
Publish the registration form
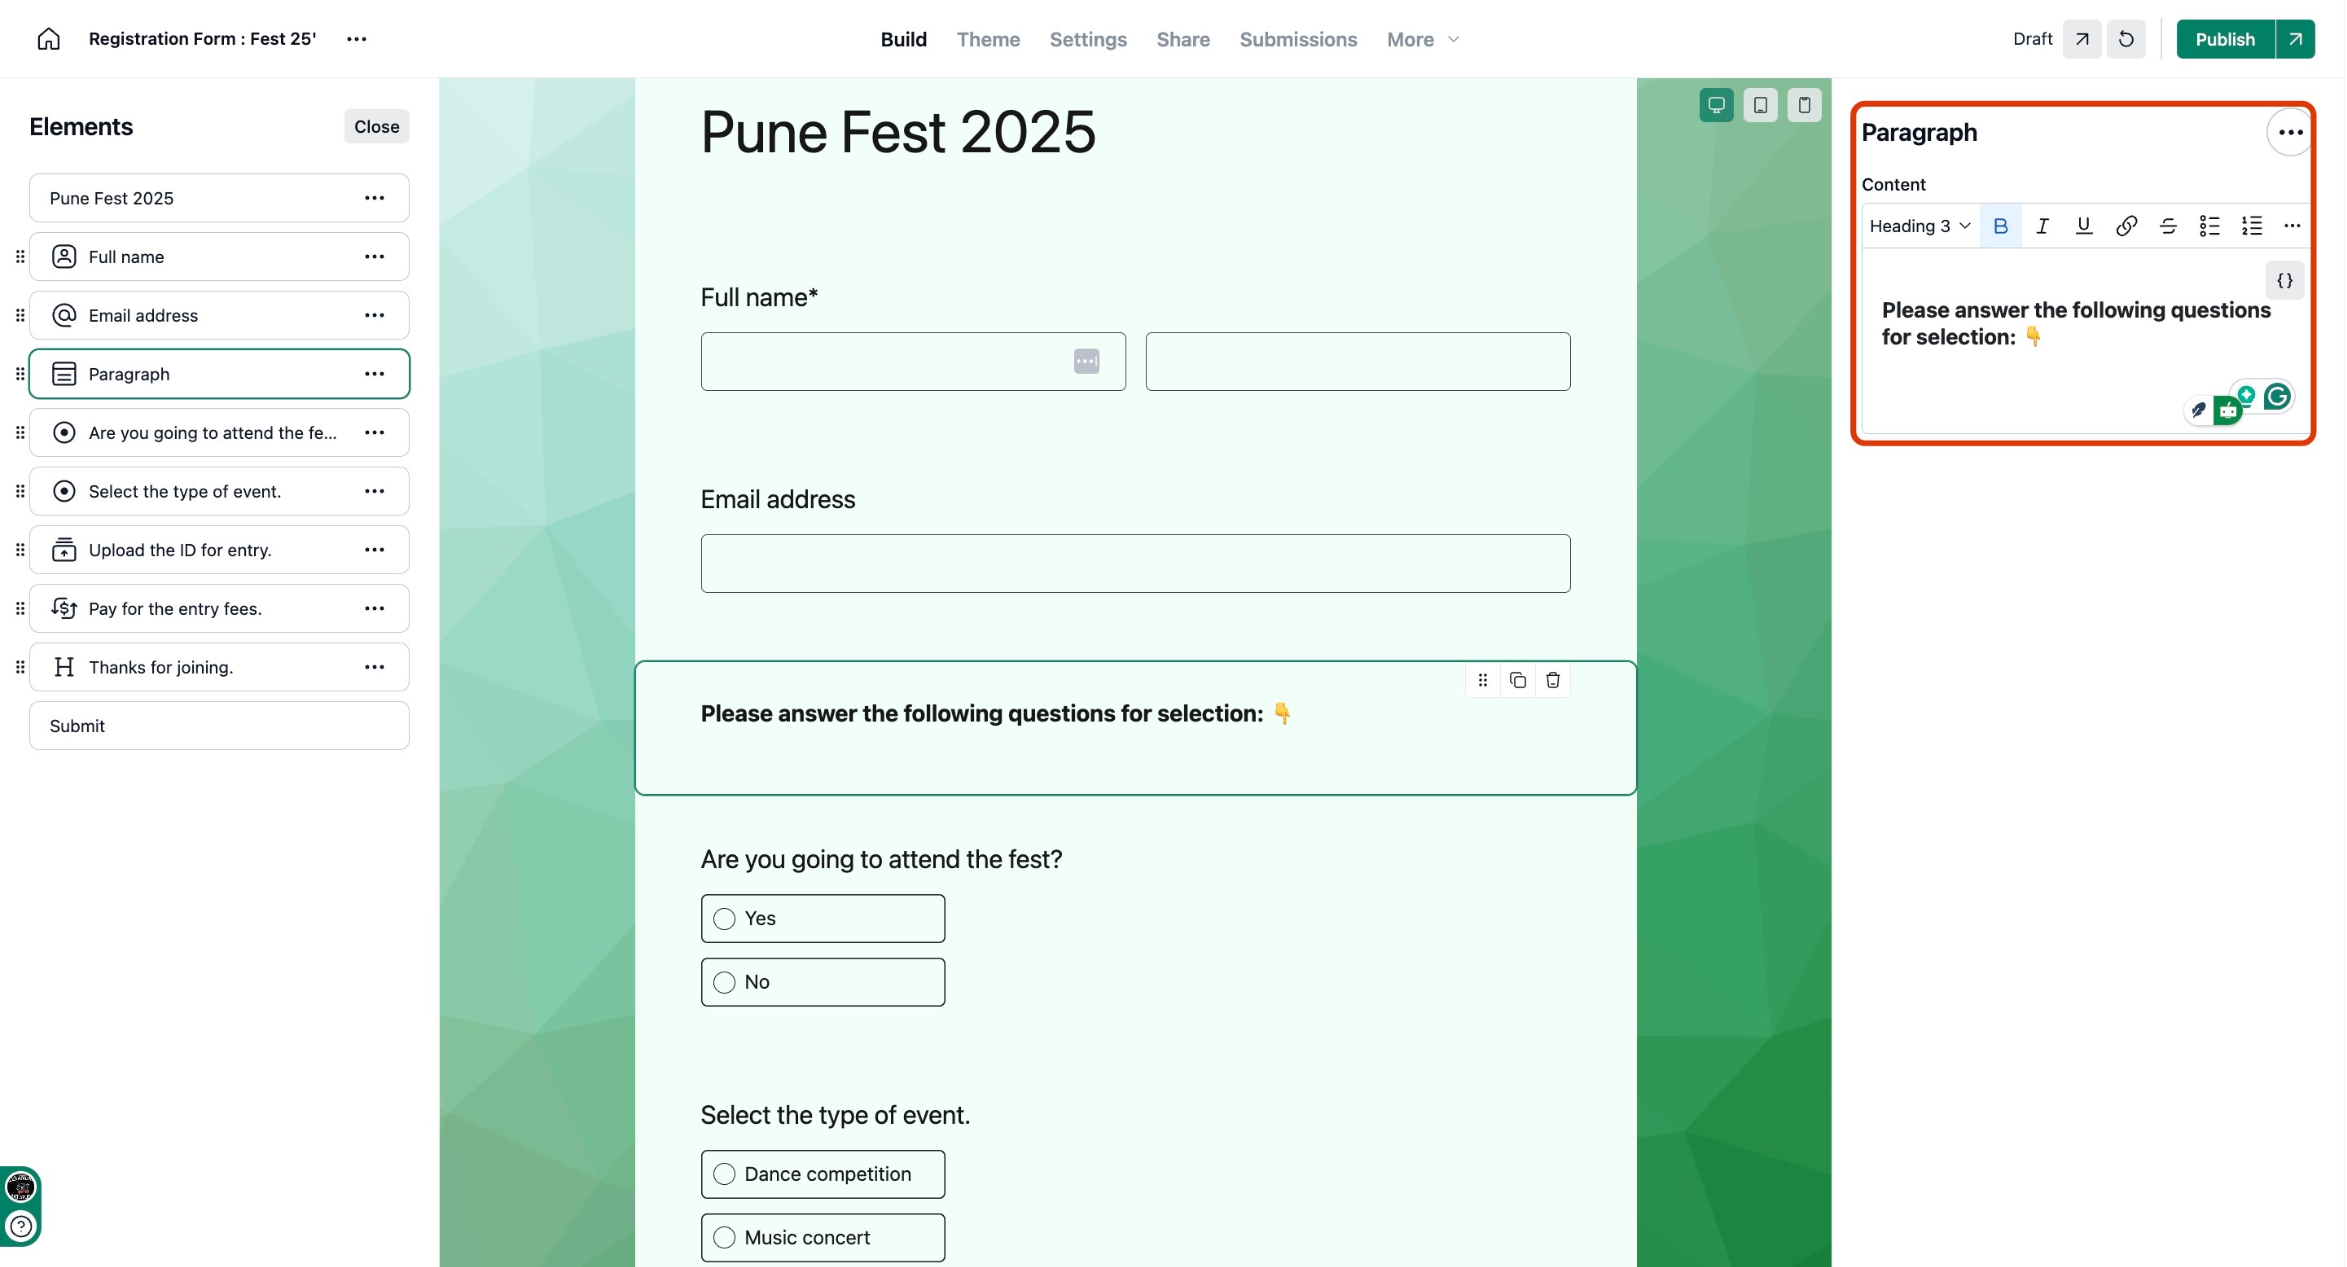pos(2224,39)
